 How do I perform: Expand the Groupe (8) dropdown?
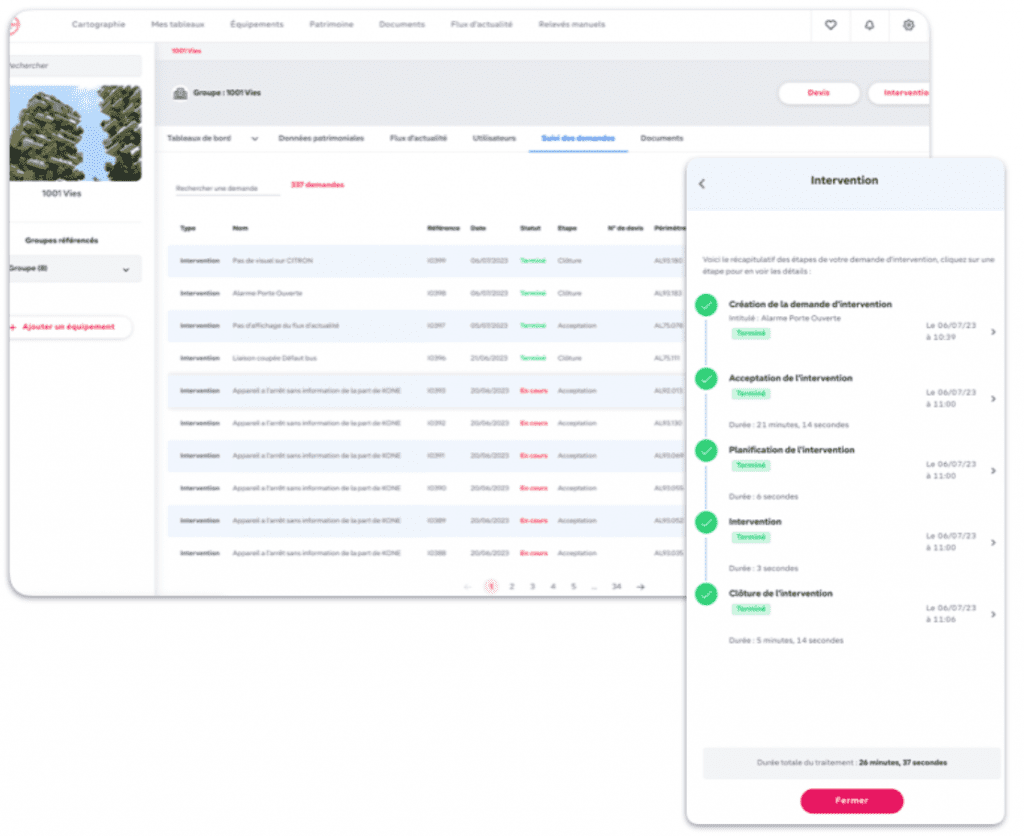tap(126, 269)
